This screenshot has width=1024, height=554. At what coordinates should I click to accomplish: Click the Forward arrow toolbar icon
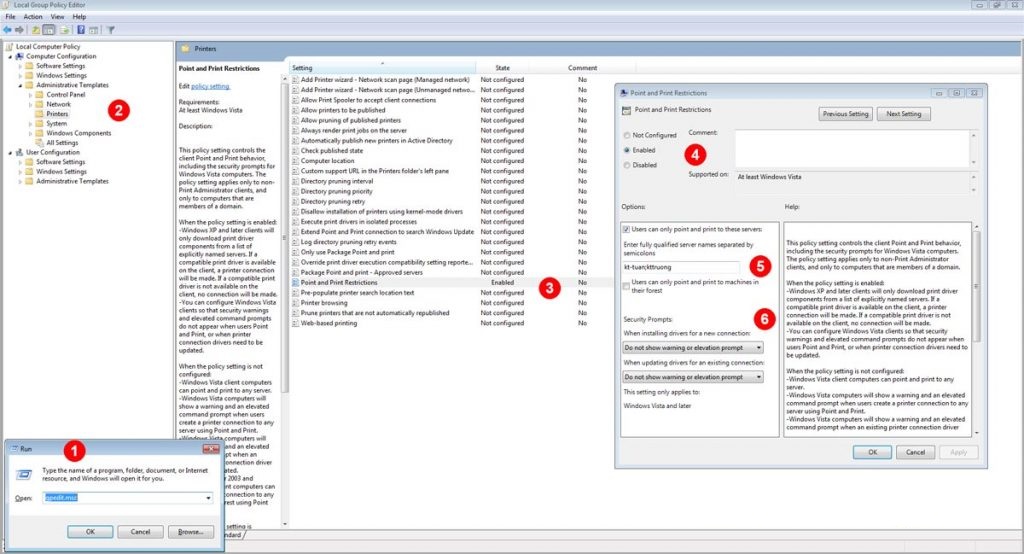tap(20, 30)
